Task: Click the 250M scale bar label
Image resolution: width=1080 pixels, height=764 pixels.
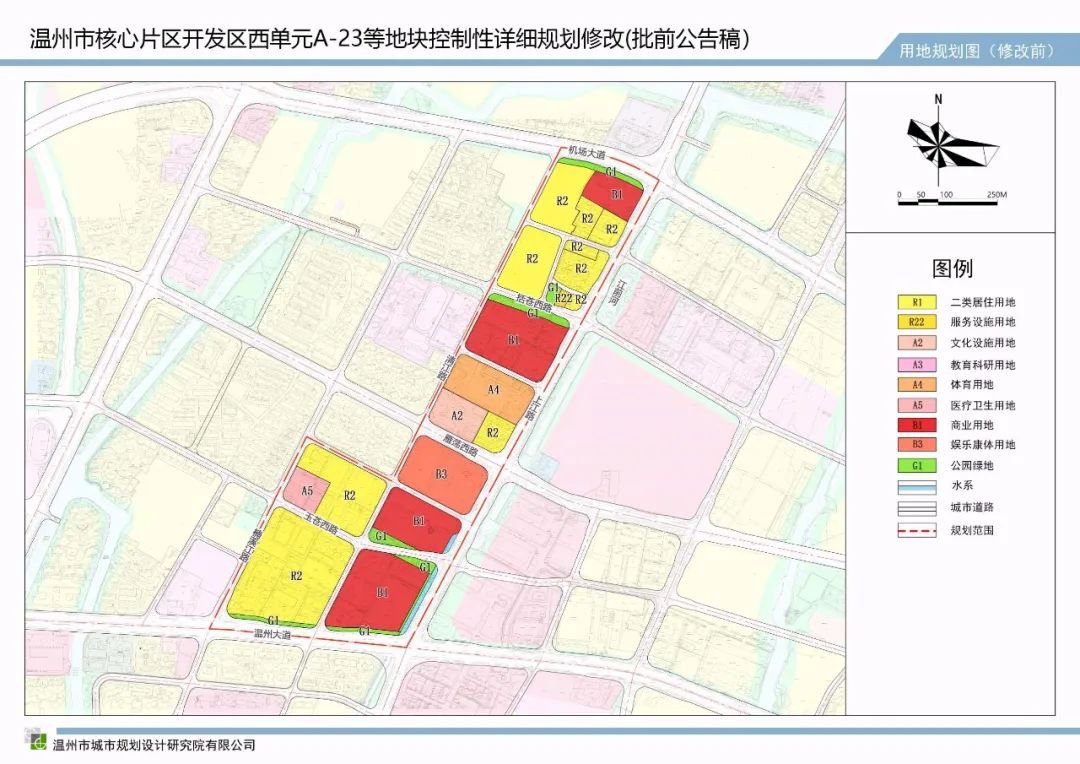Action: (x=997, y=194)
